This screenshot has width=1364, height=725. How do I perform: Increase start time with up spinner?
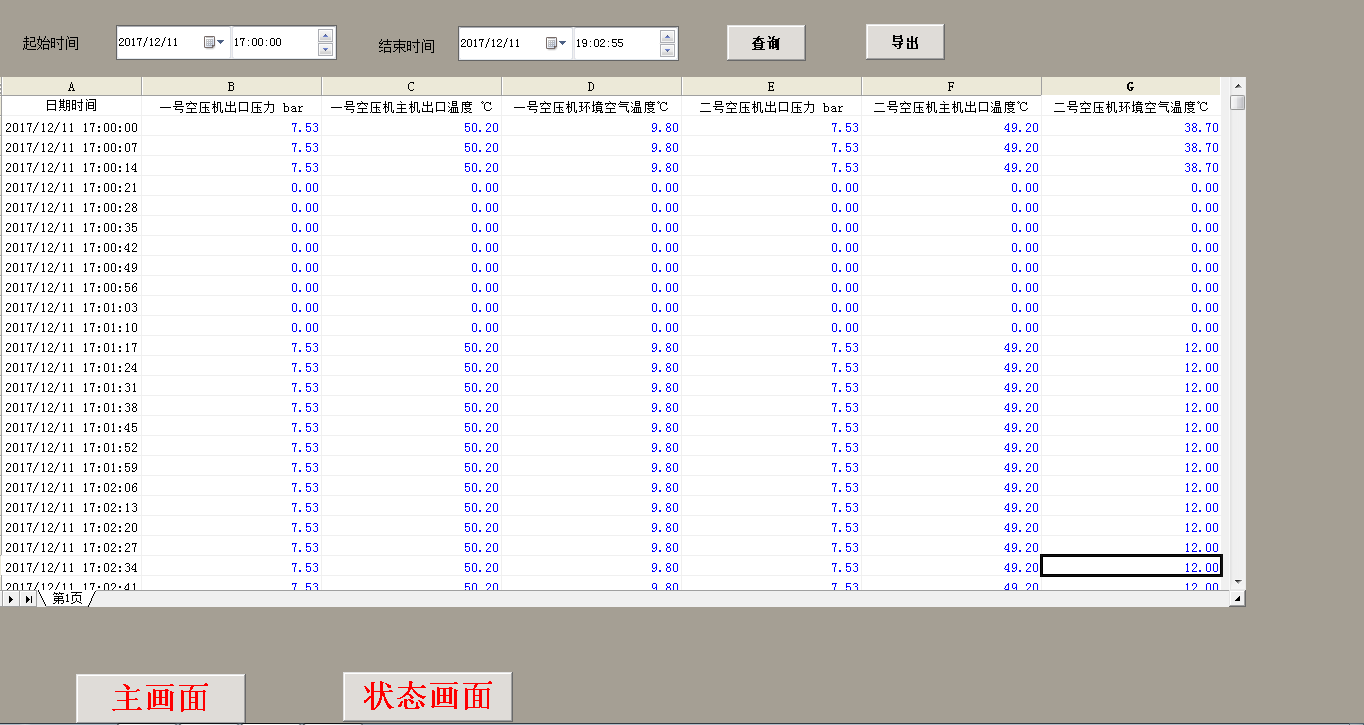pos(325,36)
